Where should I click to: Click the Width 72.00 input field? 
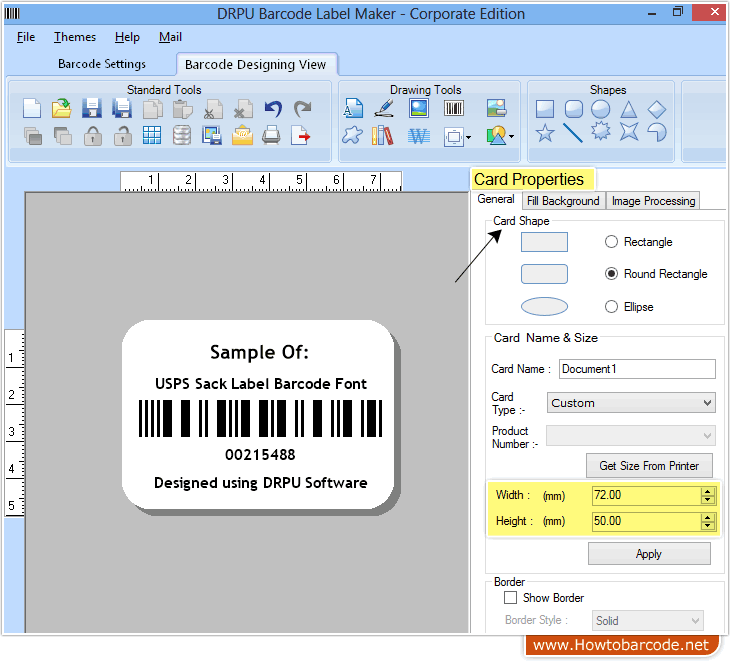click(x=647, y=495)
